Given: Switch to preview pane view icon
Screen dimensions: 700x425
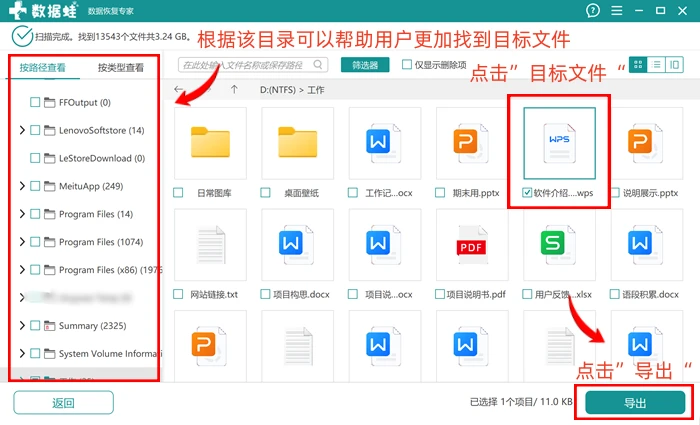Looking at the screenshot, I should click(674, 65).
